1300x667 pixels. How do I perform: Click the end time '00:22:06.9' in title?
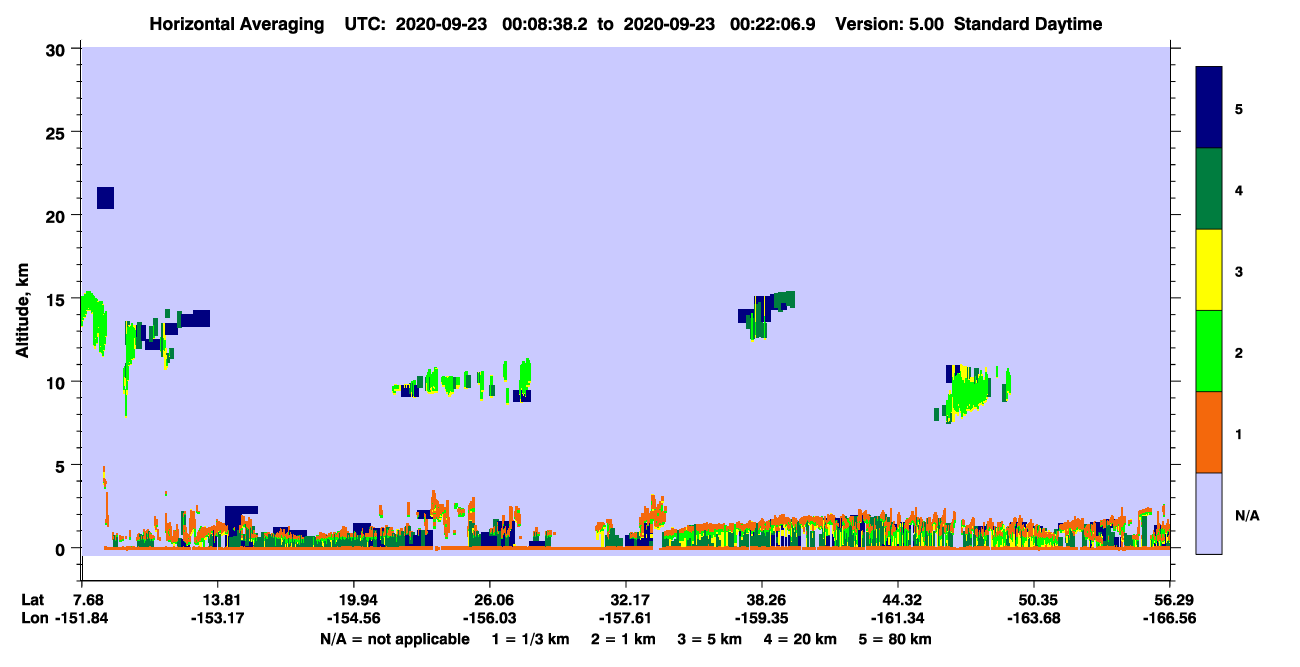click(x=771, y=24)
